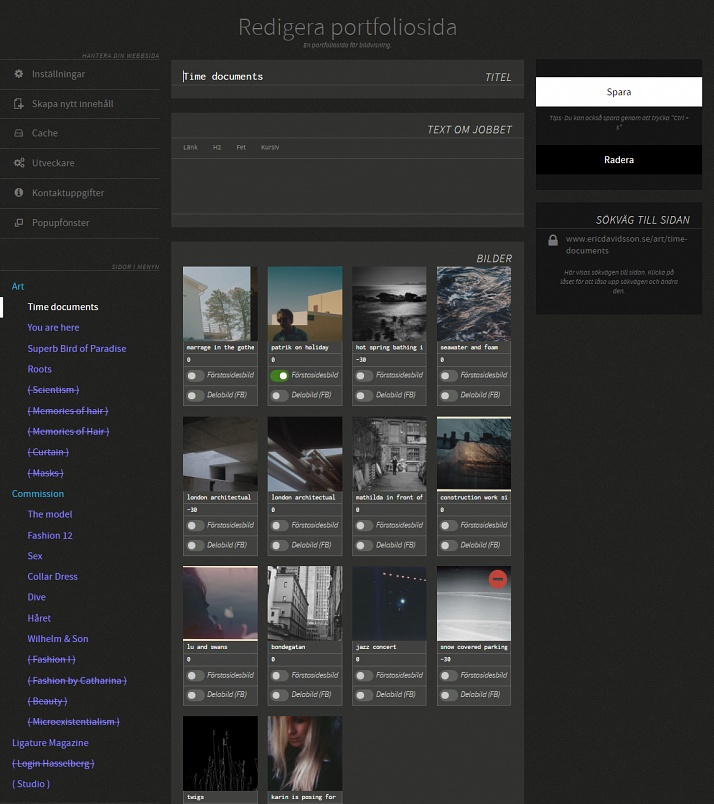This screenshot has height=804, width=714.
Task: Open the Commission menu section
Action: tap(38, 493)
